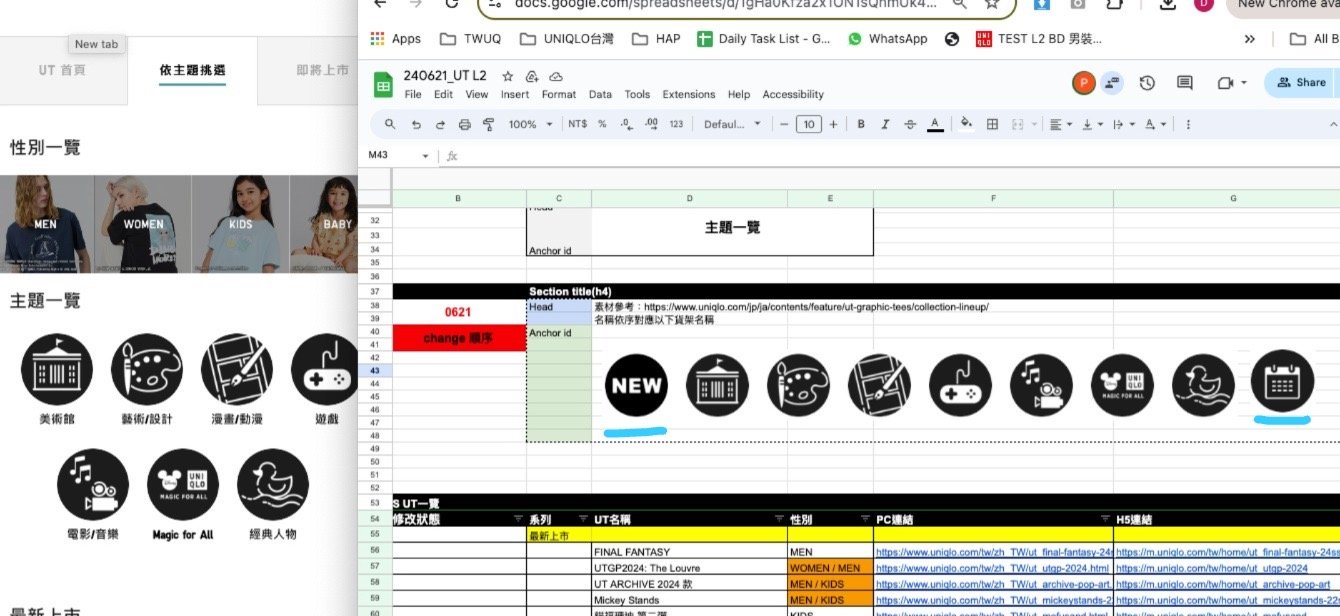Image resolution: width=1340 pixels, height=616 pixels.
Task: Open the font family Default dropdown
Action: (732, 125)
